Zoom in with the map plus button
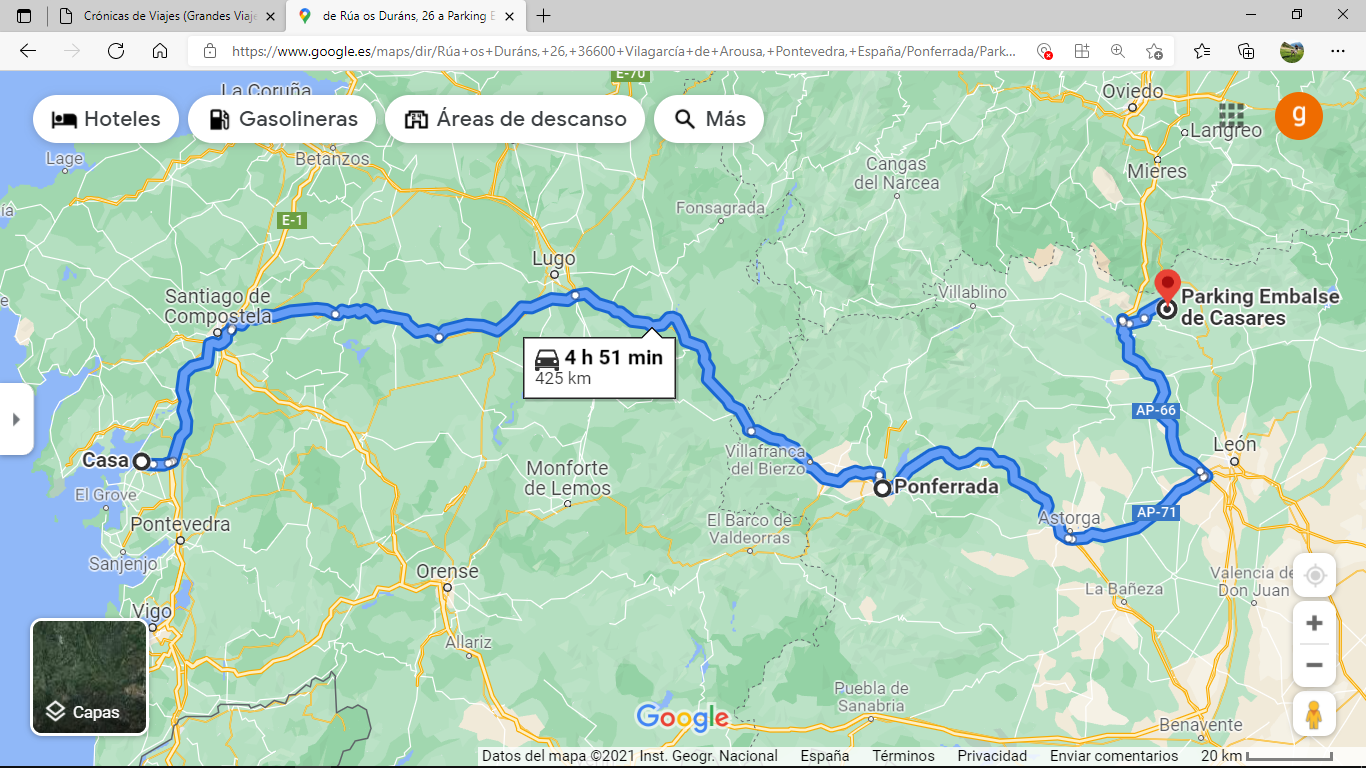Viewport: 1366px width, 768px height. tap(1314, 623)
